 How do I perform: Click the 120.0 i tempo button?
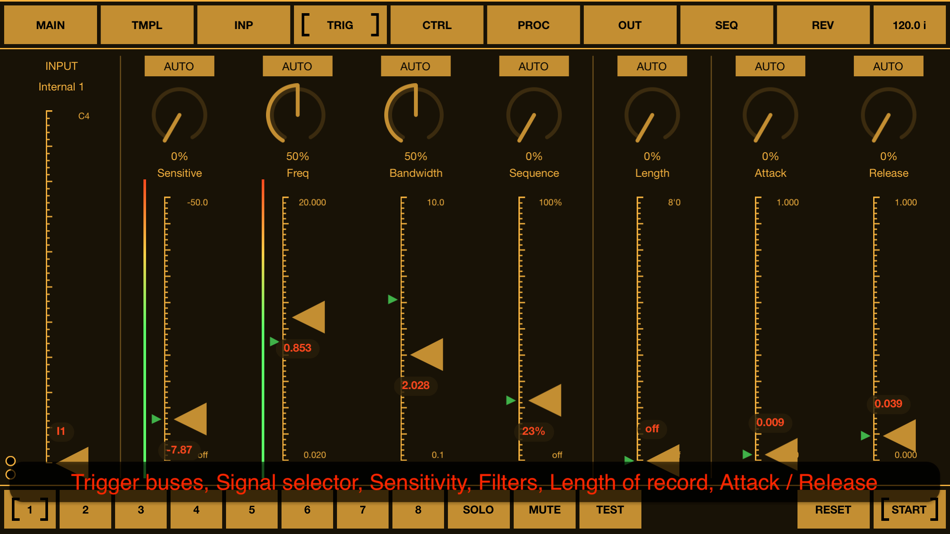[x=909, y=25]
